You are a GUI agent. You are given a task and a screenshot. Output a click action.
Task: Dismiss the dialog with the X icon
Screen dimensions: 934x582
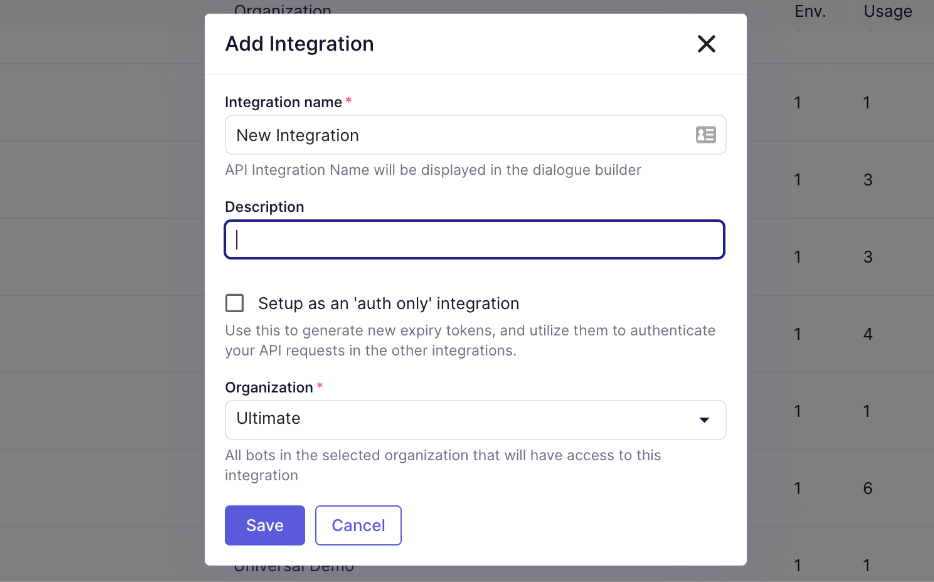pyautogui.click(x=706, y=44)
